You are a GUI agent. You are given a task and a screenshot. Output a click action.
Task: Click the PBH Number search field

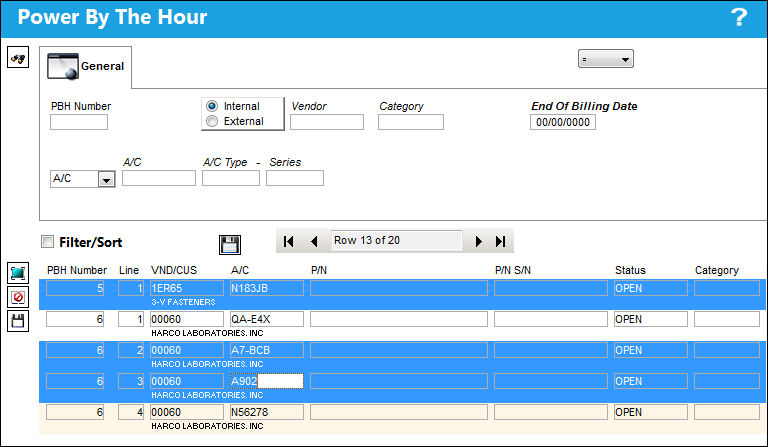79,122
